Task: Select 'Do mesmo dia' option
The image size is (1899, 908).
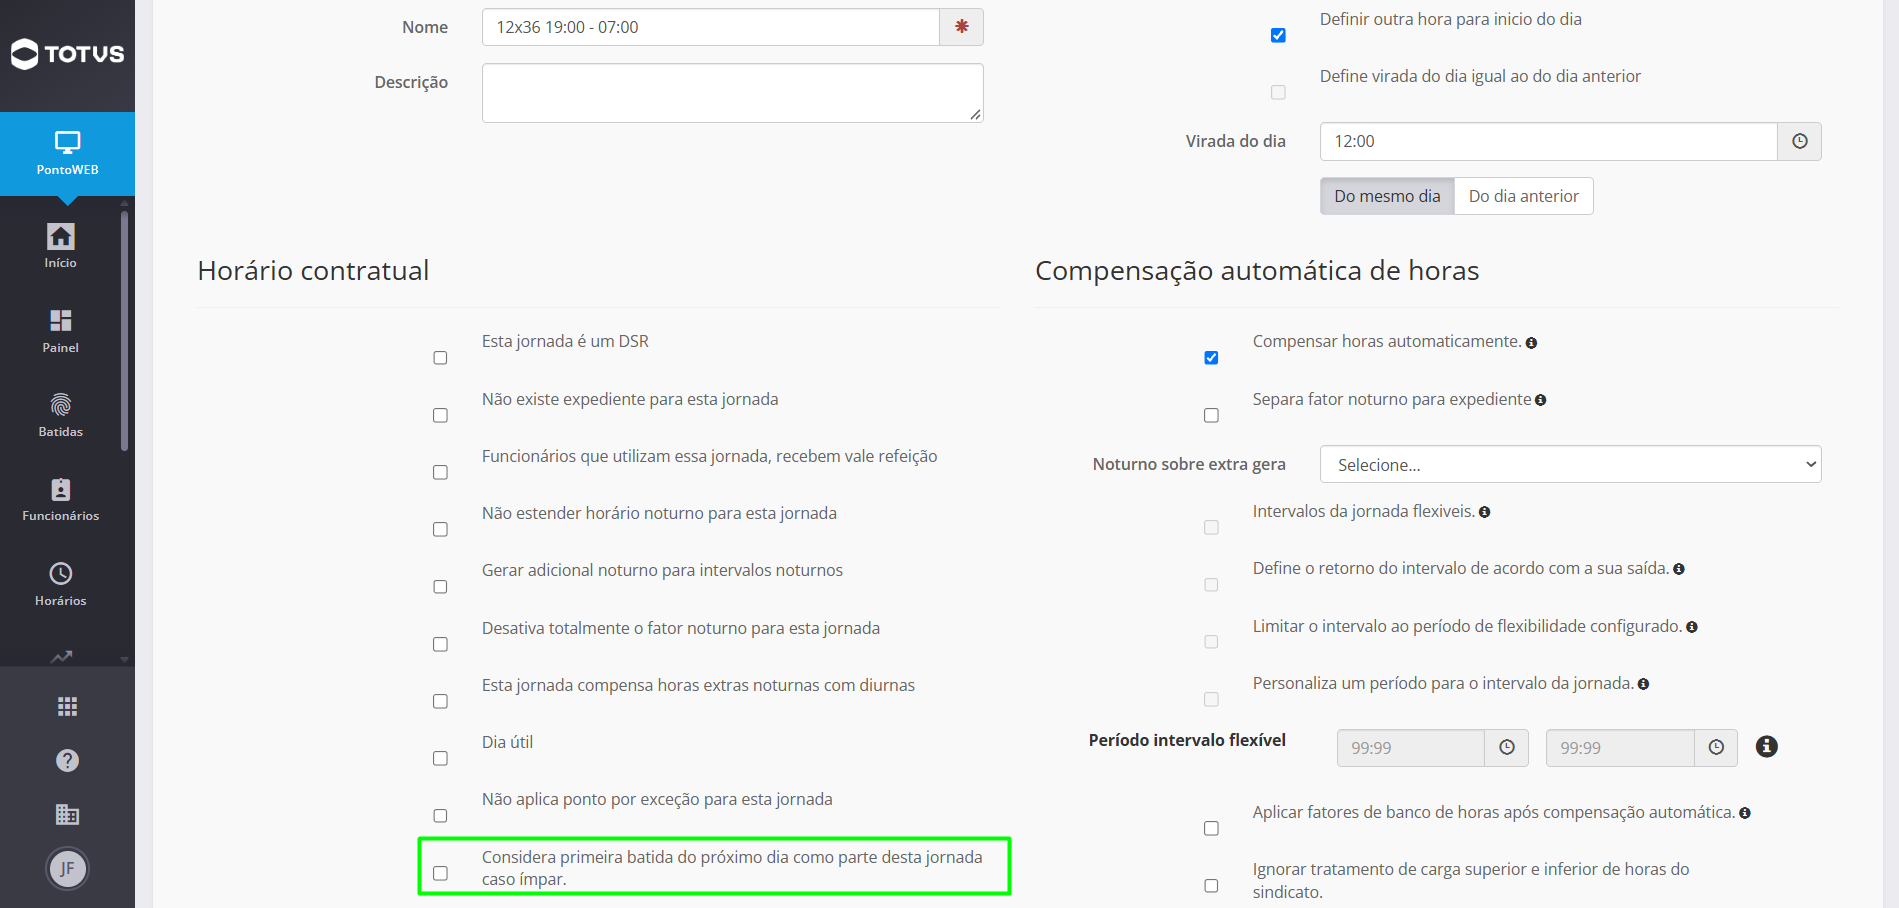Action: 1387,196
